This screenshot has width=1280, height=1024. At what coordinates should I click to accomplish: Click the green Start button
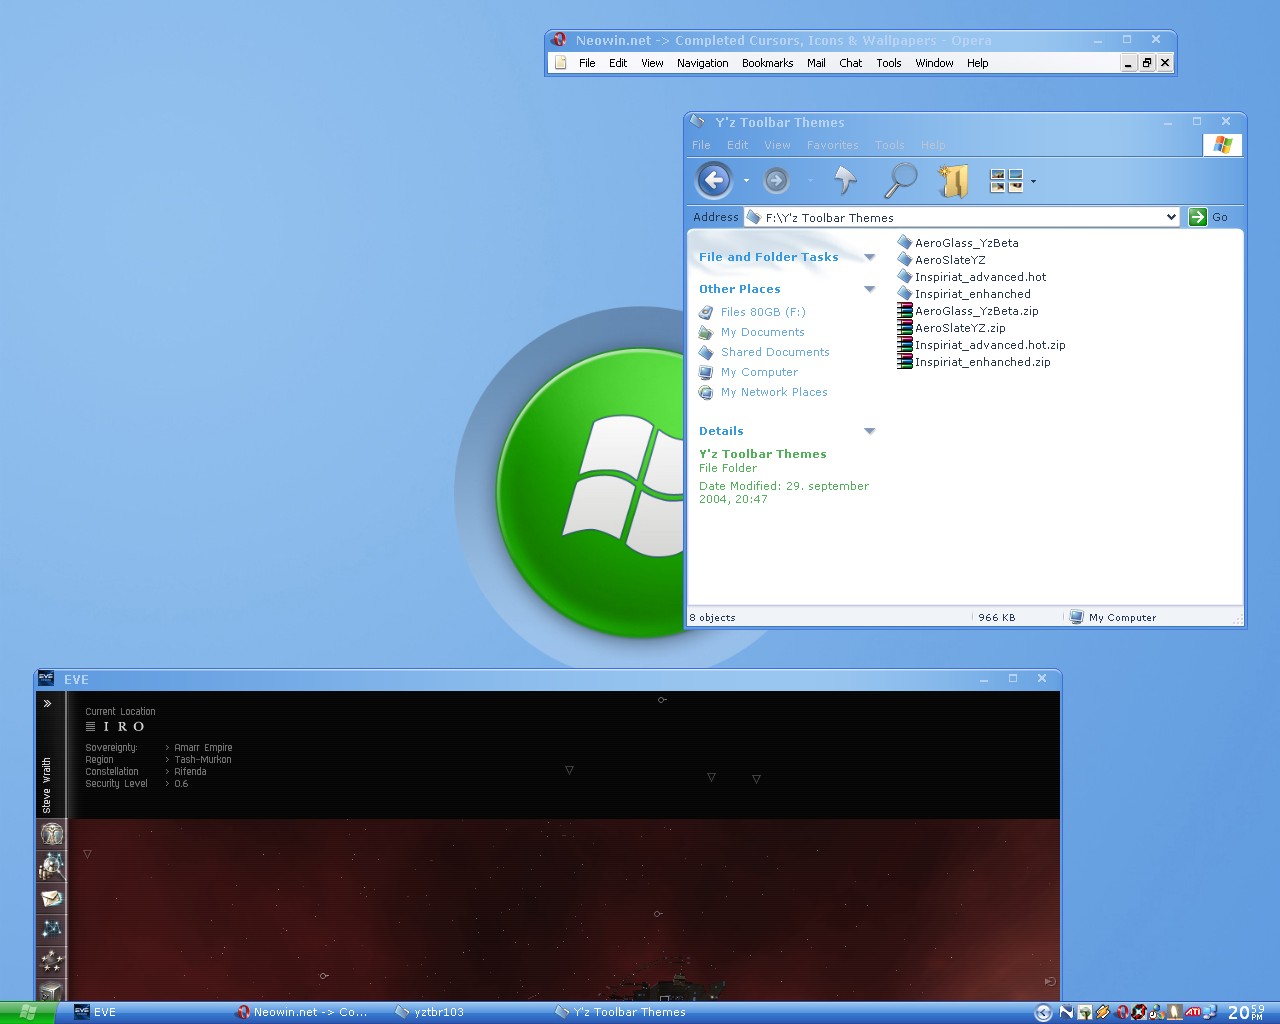(27, 1012)
